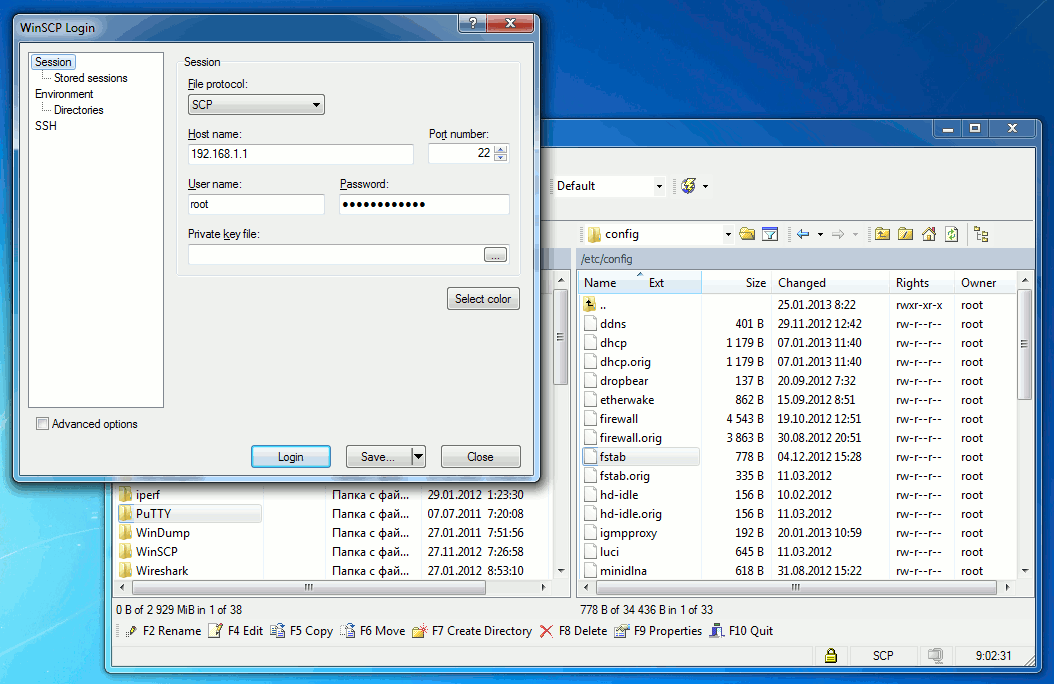Go to home directory icon
This screenshot has height=684, width=1054.
pyautogui.click(x=928, y=234)
